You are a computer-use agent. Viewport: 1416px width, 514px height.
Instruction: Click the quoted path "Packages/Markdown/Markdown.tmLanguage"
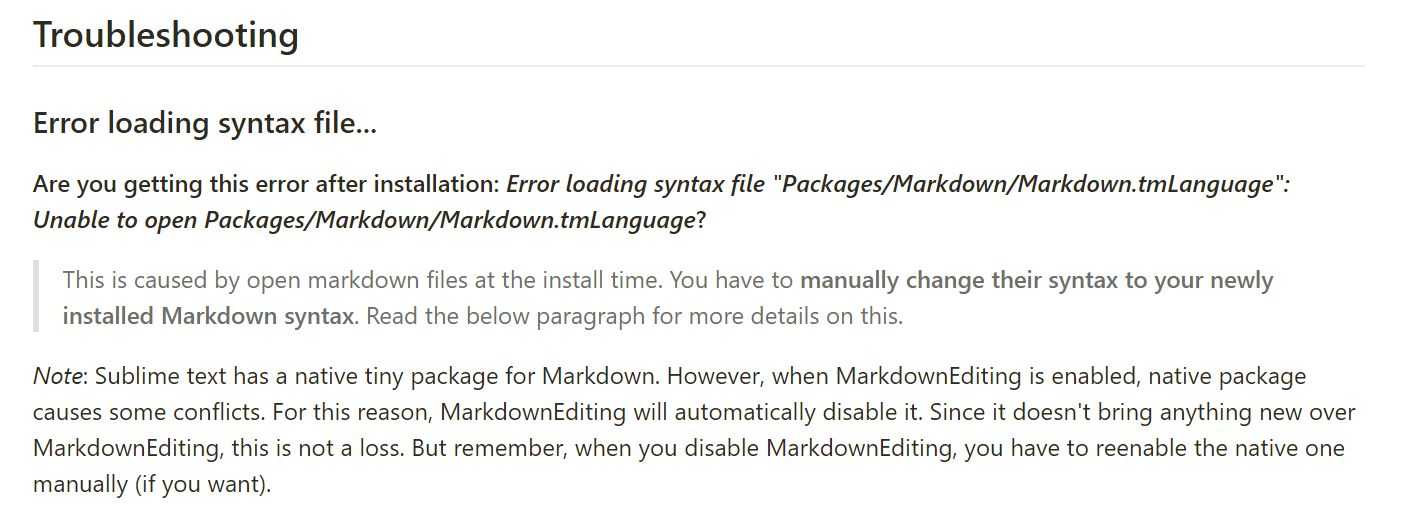point(1025,185)
